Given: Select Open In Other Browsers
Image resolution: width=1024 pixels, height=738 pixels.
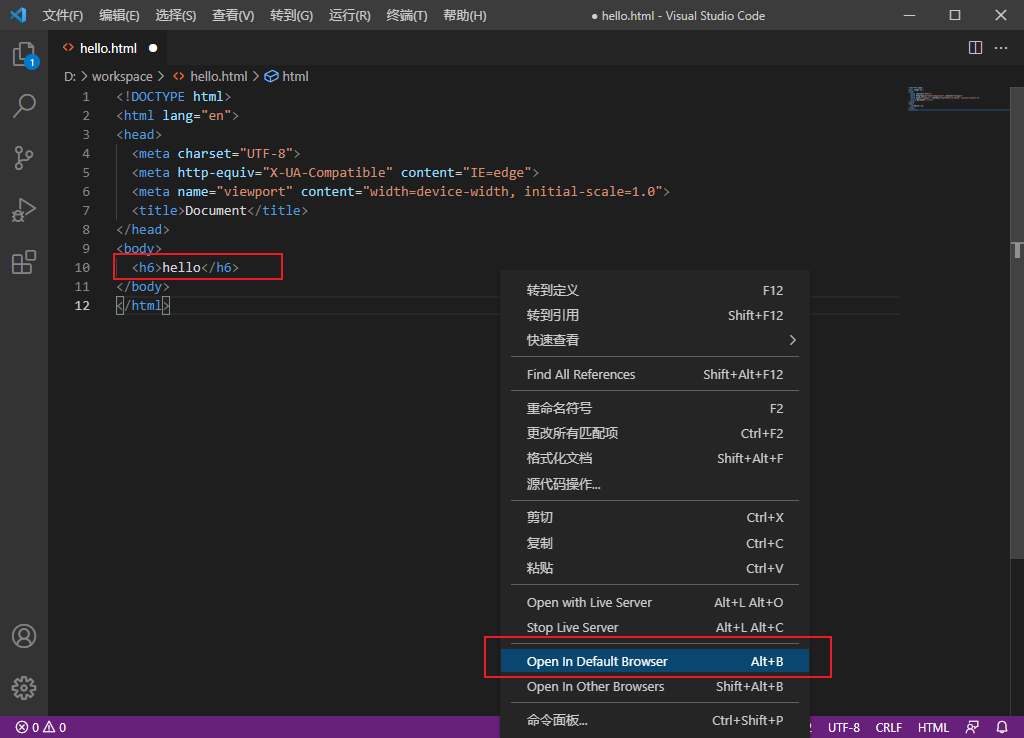Looking at the screenshot, I should 654,686.
